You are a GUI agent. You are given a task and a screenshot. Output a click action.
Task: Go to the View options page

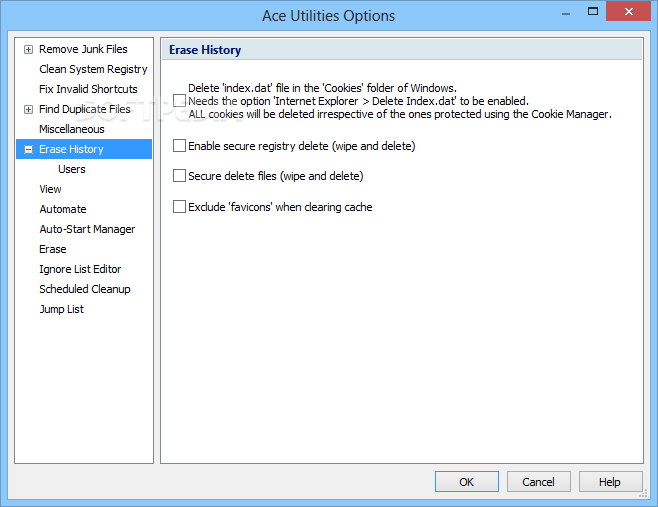[x=50, y=189]
